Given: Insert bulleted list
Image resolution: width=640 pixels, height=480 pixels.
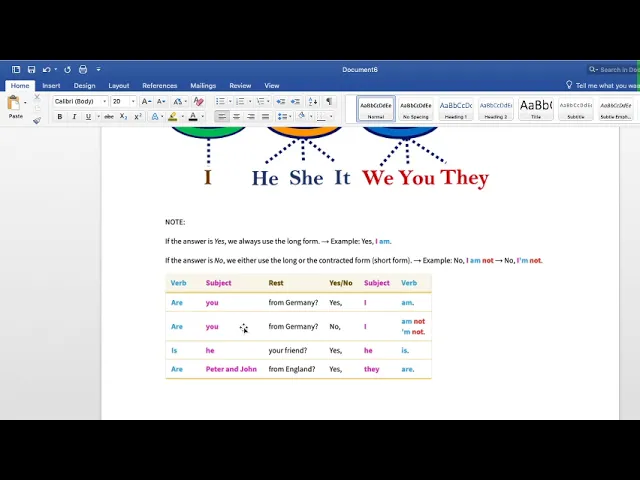Looking at the screenshot, I should point(220,101).
